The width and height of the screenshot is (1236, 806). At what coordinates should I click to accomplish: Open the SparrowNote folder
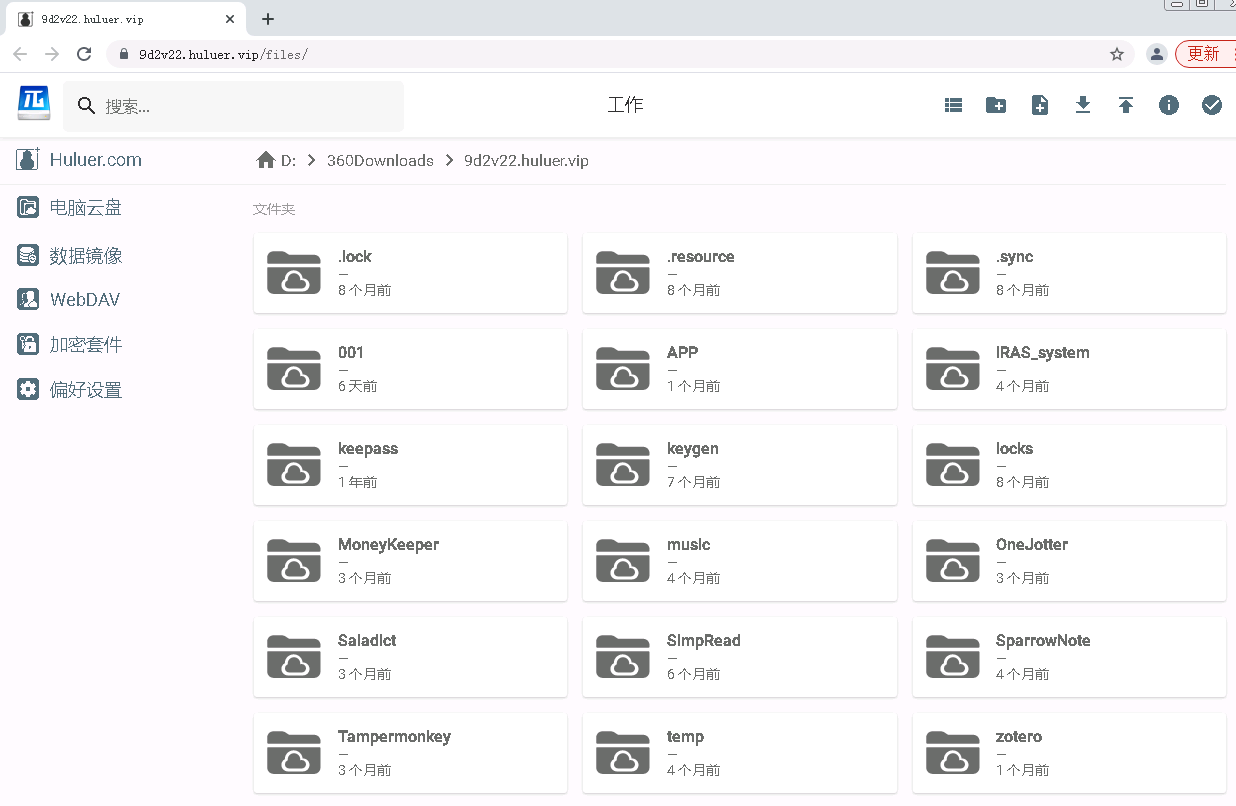point(1069,657)
